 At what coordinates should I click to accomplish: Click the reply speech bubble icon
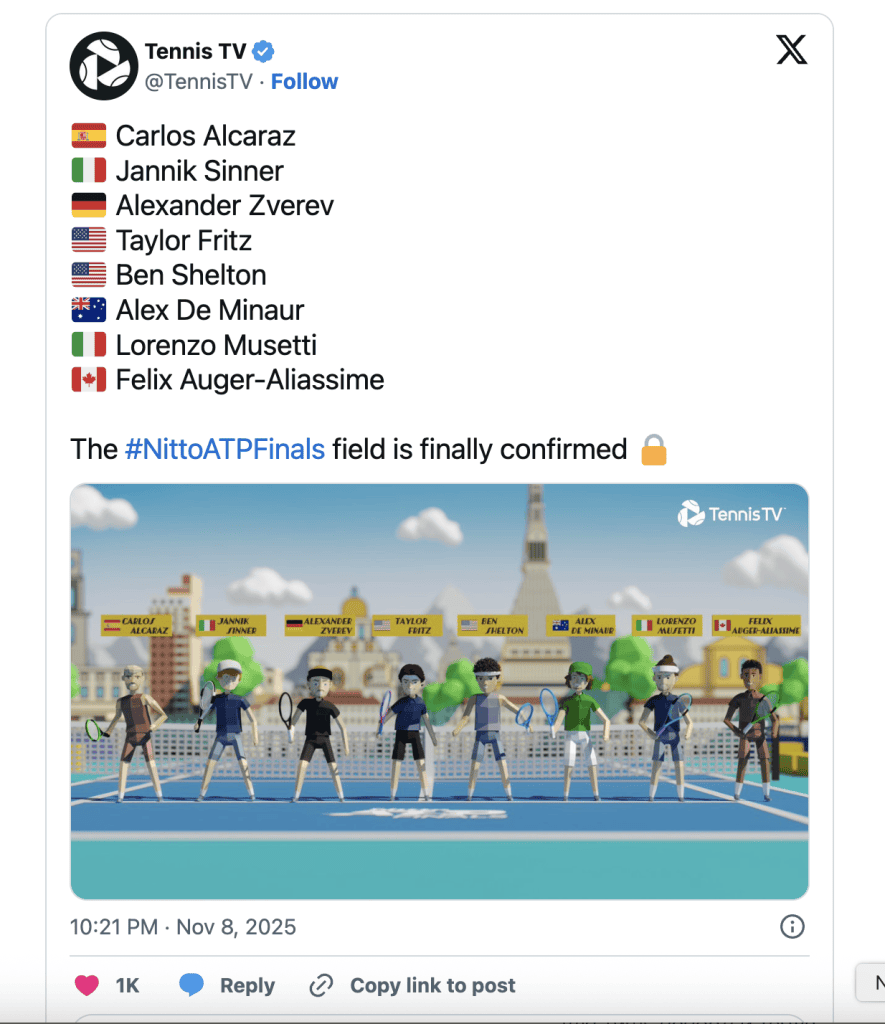(x=191, y=985)
